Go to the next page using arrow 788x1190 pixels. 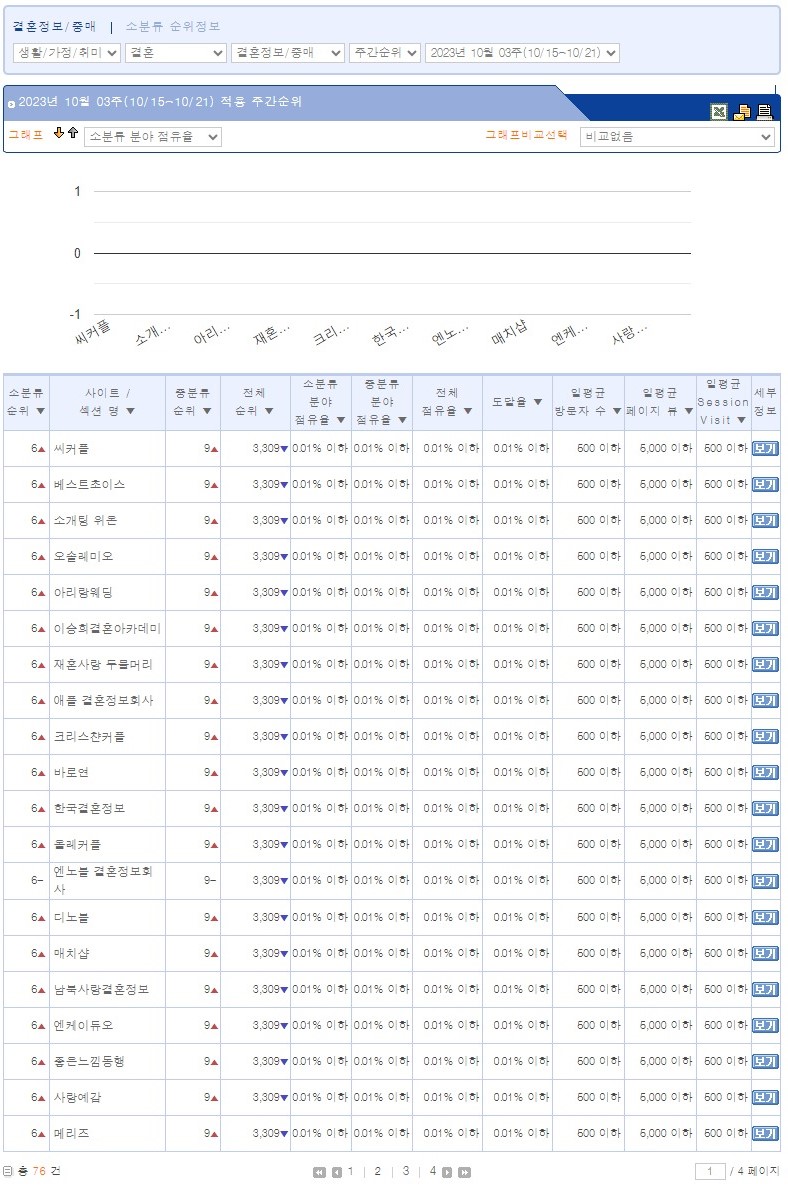click(x=447, y=1172)
